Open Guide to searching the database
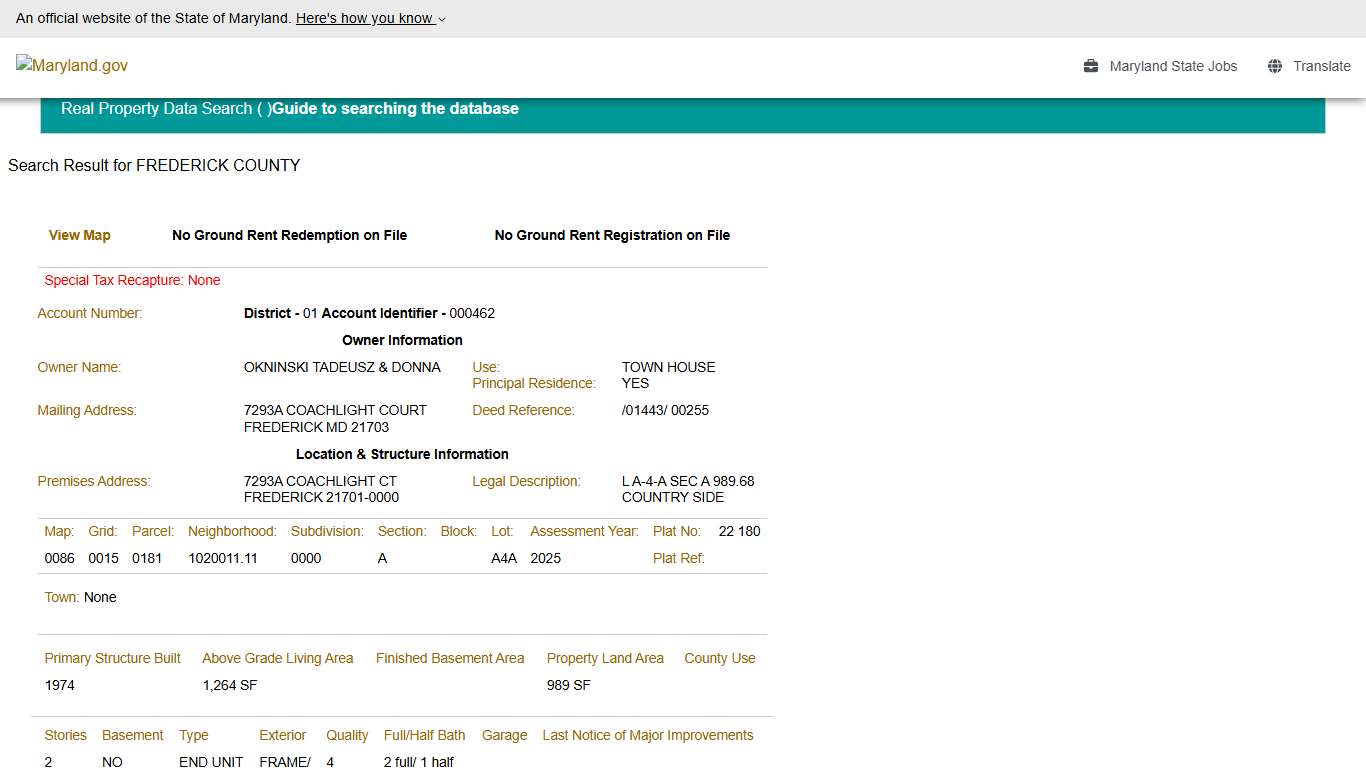Viewport: 1366px width, 768px height. [395, 108]
